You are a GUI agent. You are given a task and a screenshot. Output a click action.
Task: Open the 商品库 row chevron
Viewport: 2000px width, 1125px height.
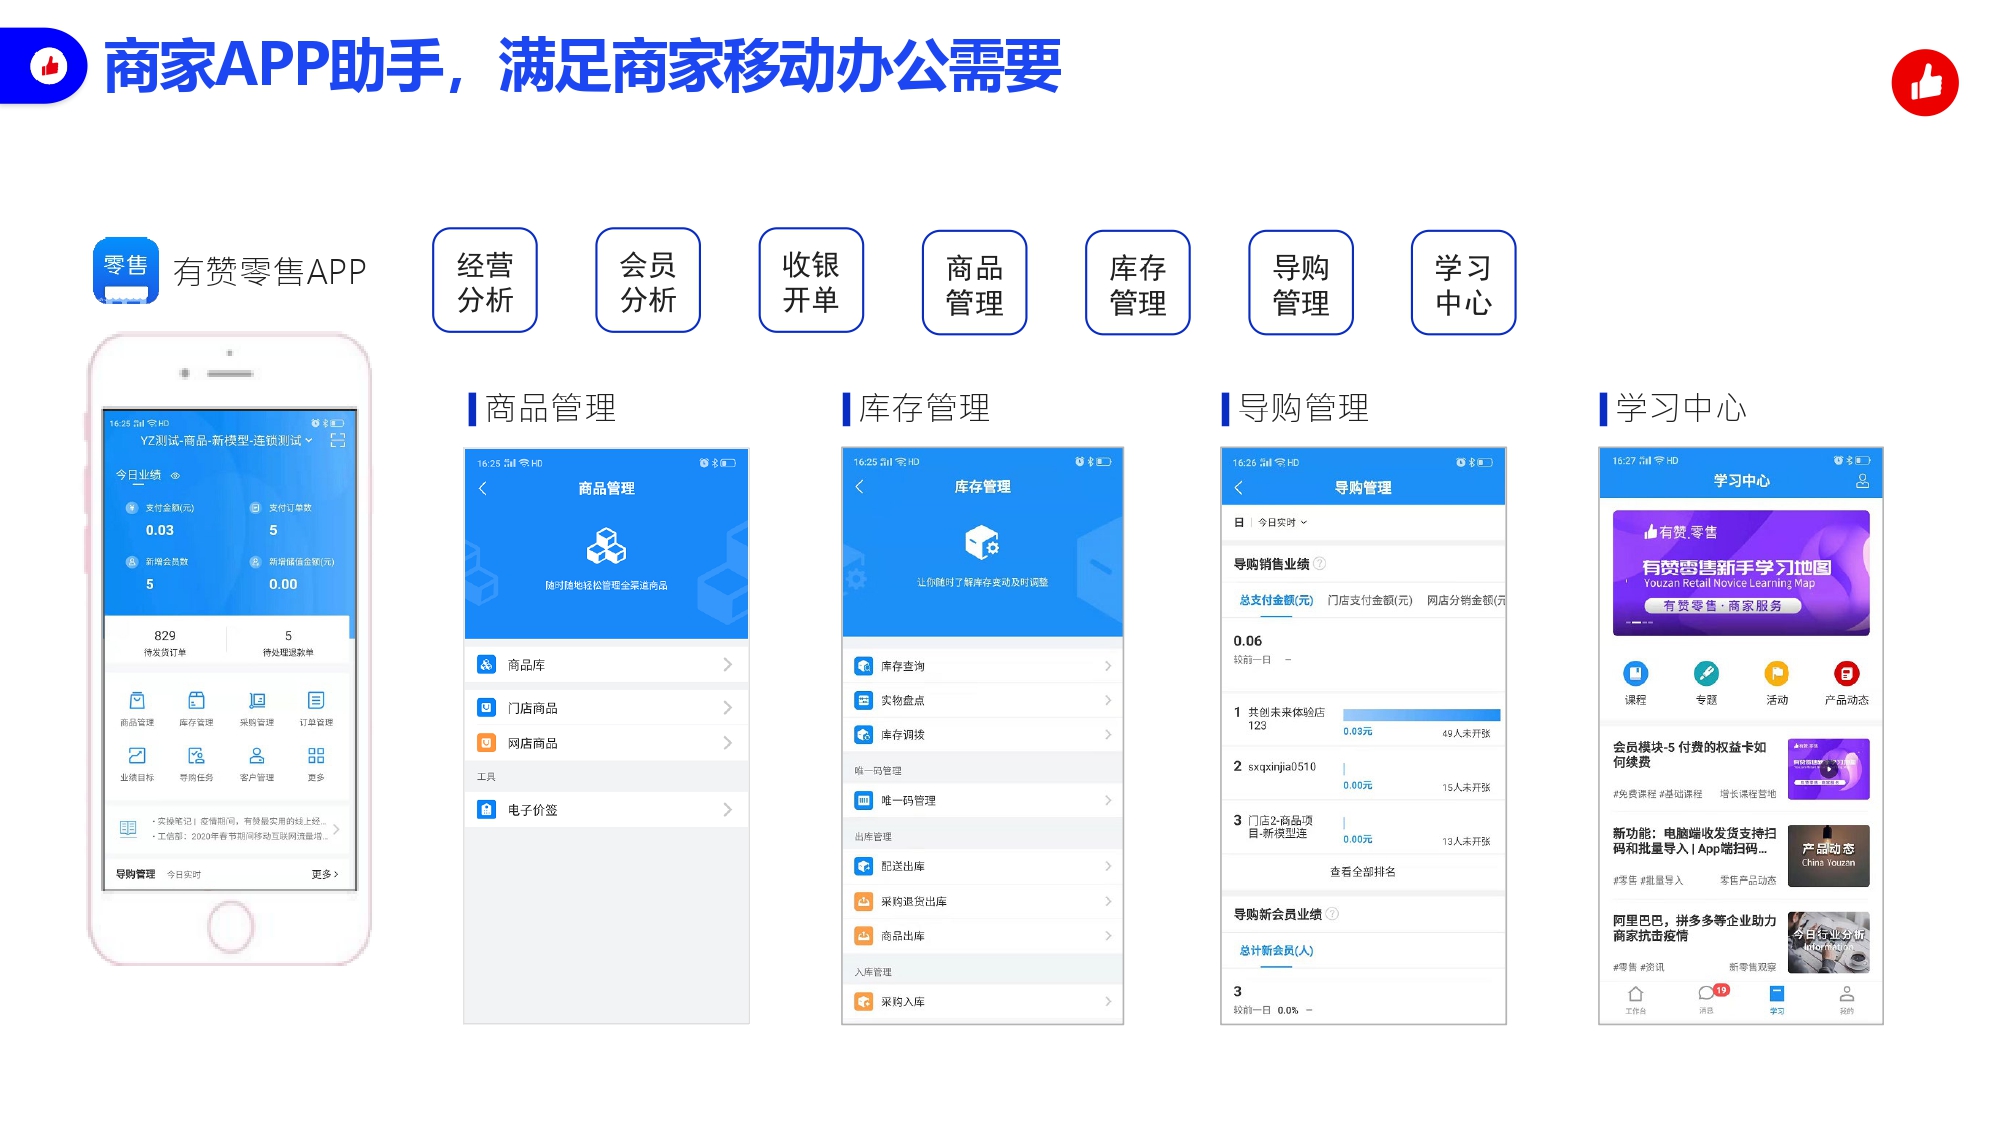coord(727,665)
